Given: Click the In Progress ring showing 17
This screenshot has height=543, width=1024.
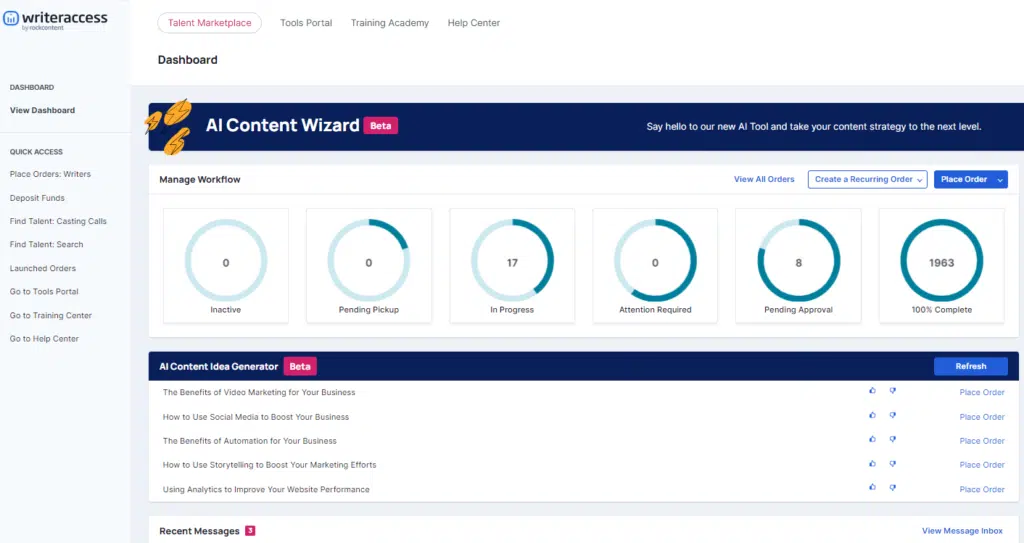Looking at the screenshot, I should click(x=512, y=261).
